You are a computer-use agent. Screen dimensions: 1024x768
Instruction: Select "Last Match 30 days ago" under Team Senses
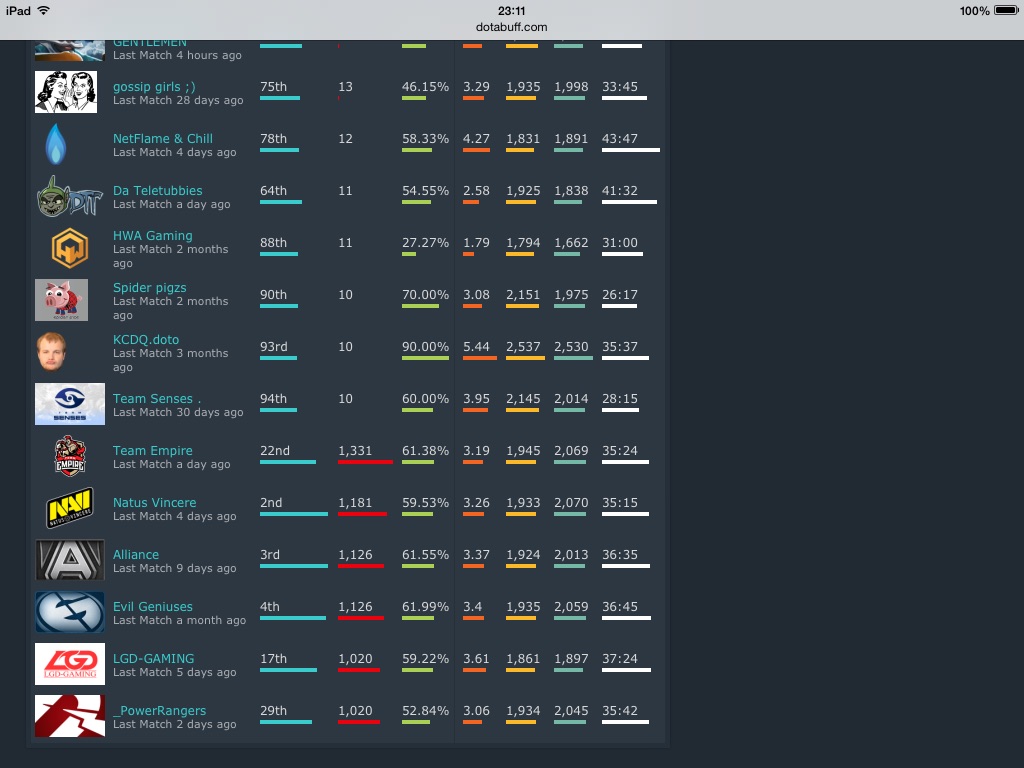click(178, 412)
